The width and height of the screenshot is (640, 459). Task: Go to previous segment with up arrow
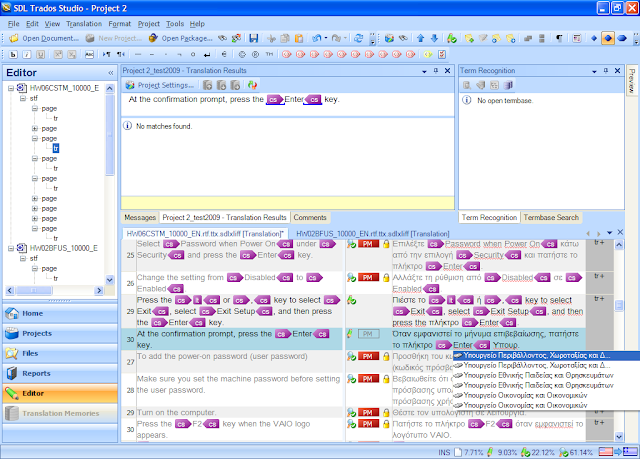pos(420,38)
